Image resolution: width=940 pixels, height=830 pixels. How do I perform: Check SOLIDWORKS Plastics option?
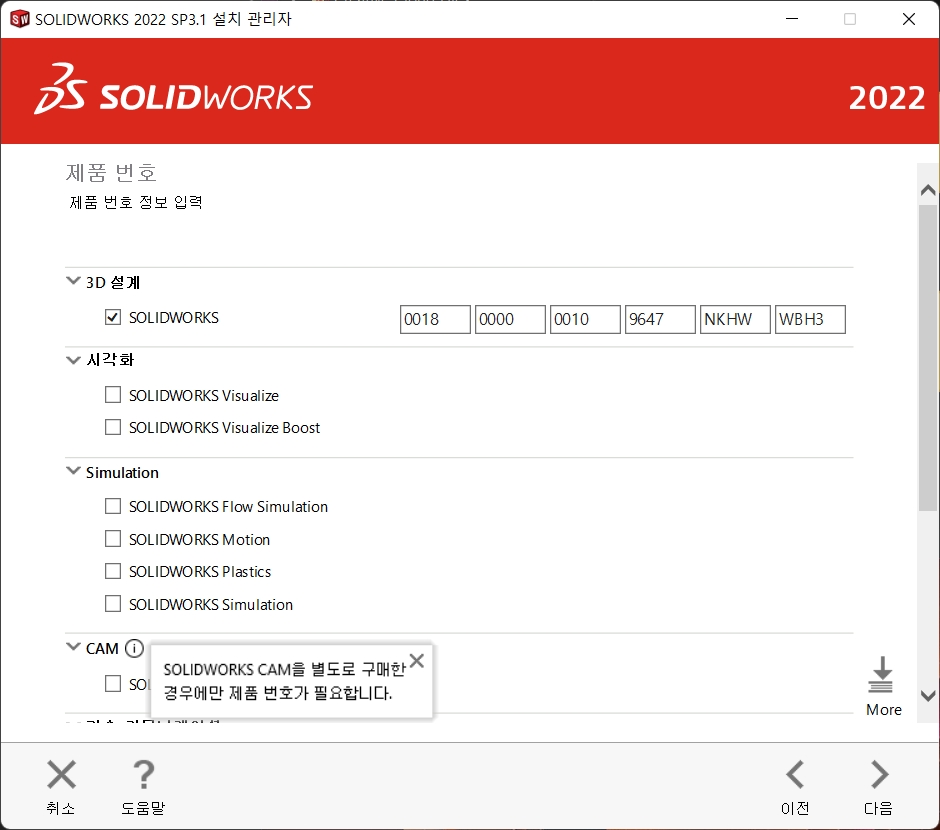(113, 571)
